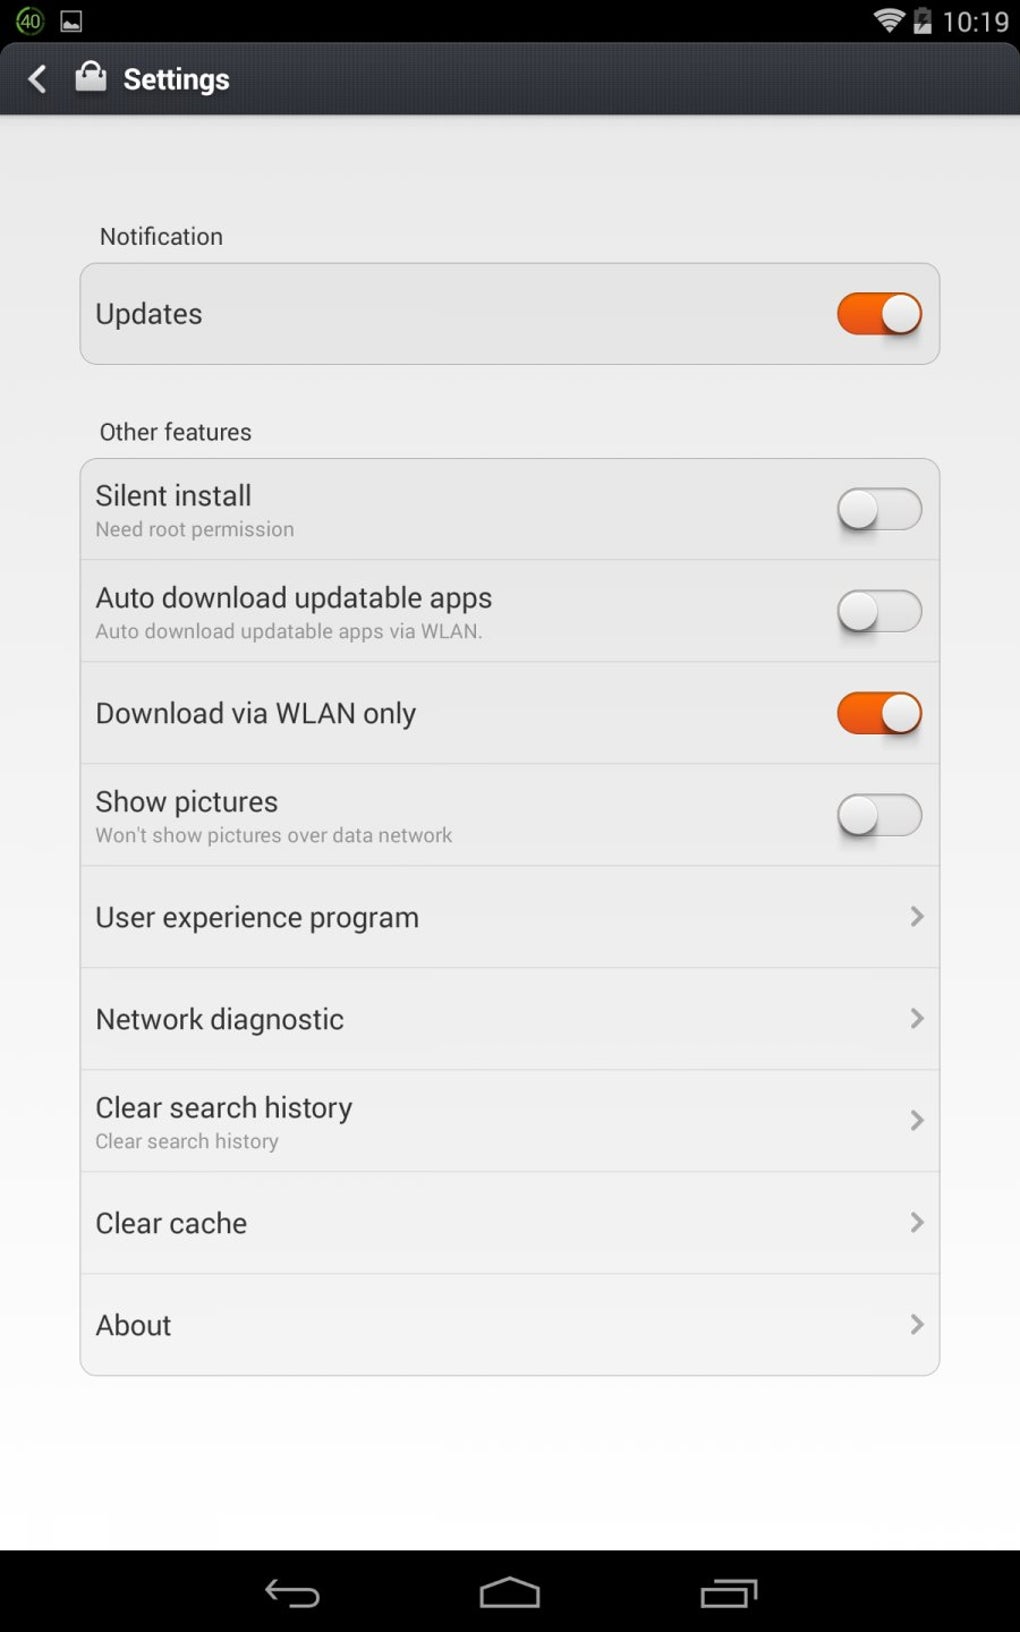Tap the back arrow in header

[x=38, y=79]
